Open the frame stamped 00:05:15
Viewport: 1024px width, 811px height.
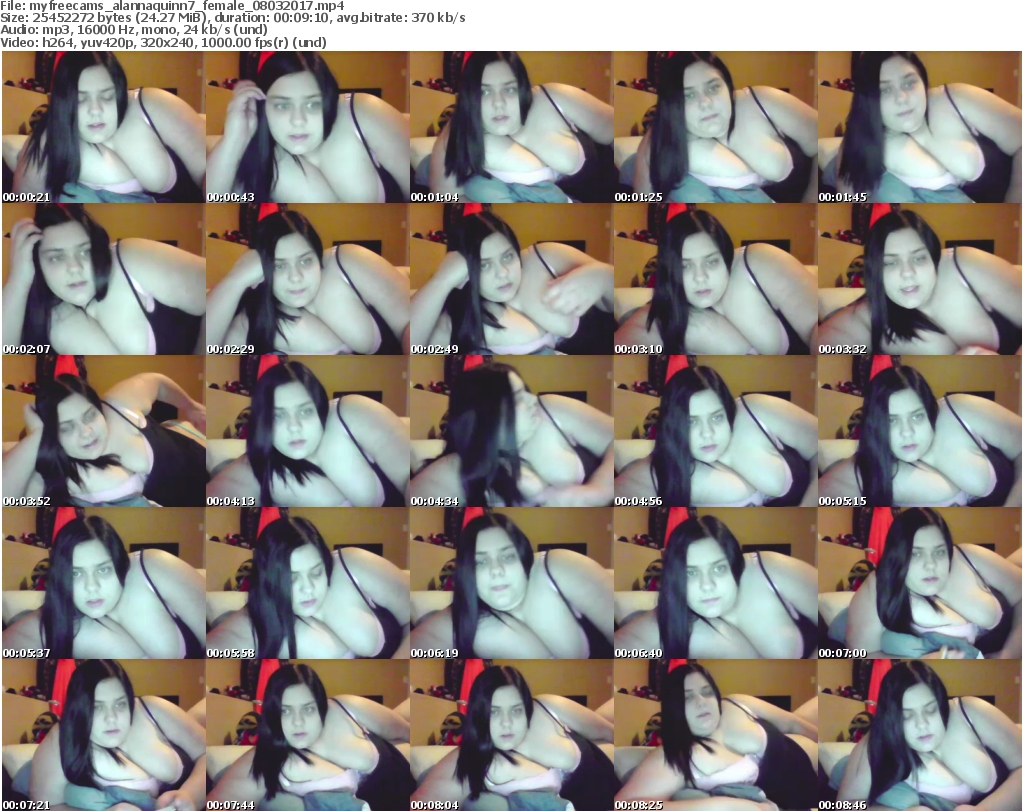pos(920,432)
